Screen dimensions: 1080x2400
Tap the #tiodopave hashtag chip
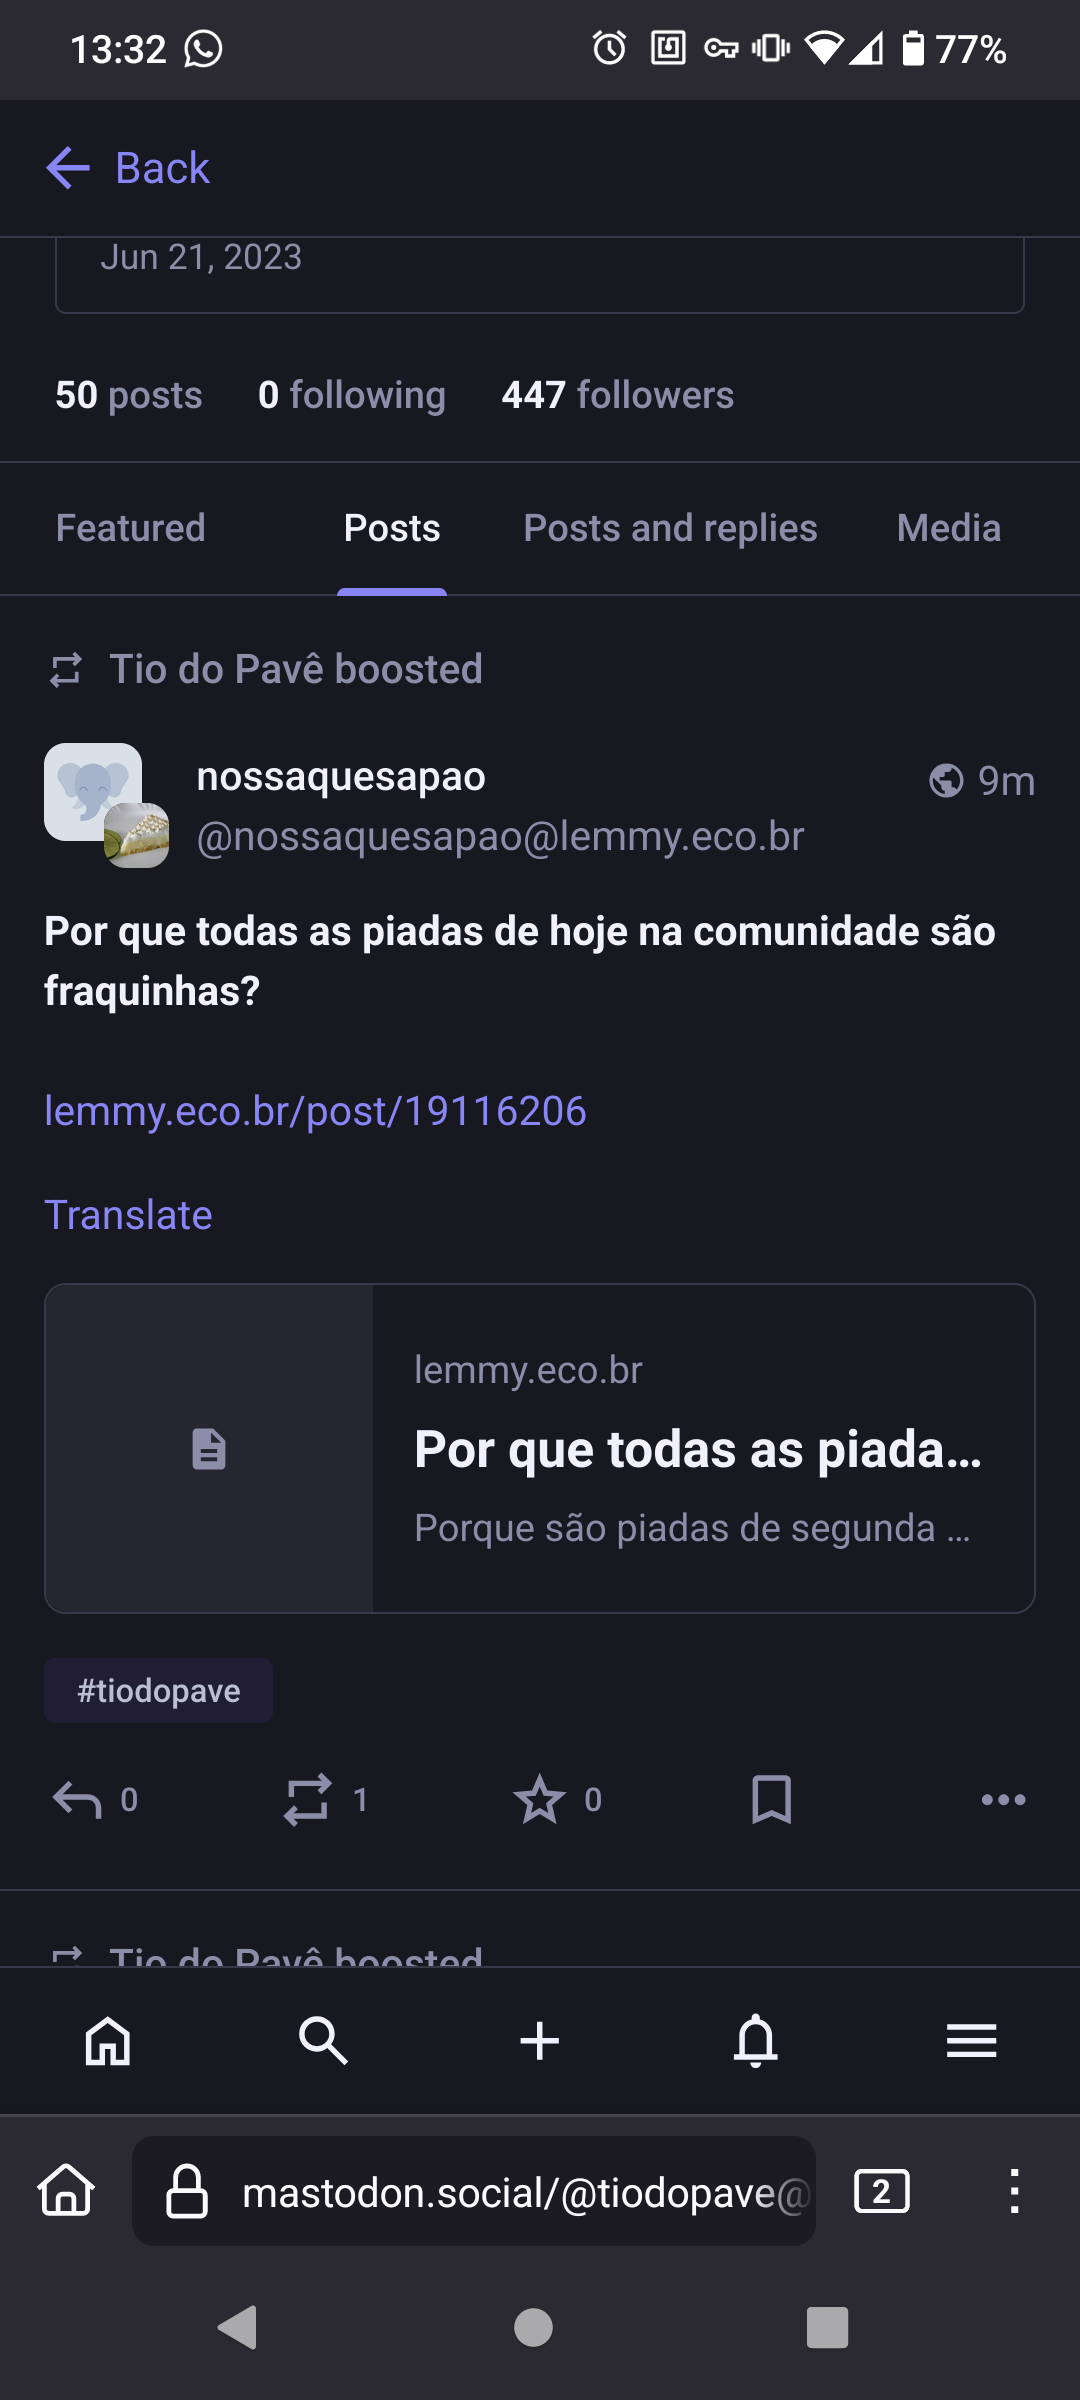tap(159, 1691)
